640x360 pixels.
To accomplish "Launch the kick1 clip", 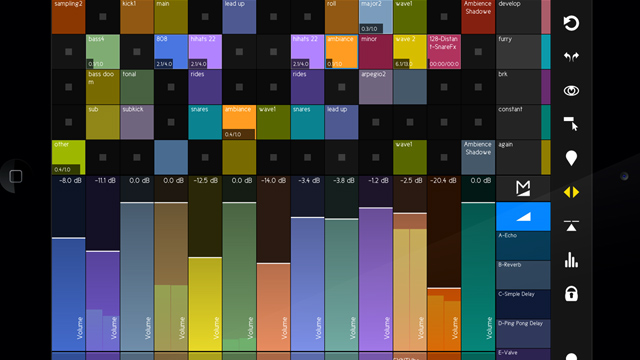I will click(137, 17).
